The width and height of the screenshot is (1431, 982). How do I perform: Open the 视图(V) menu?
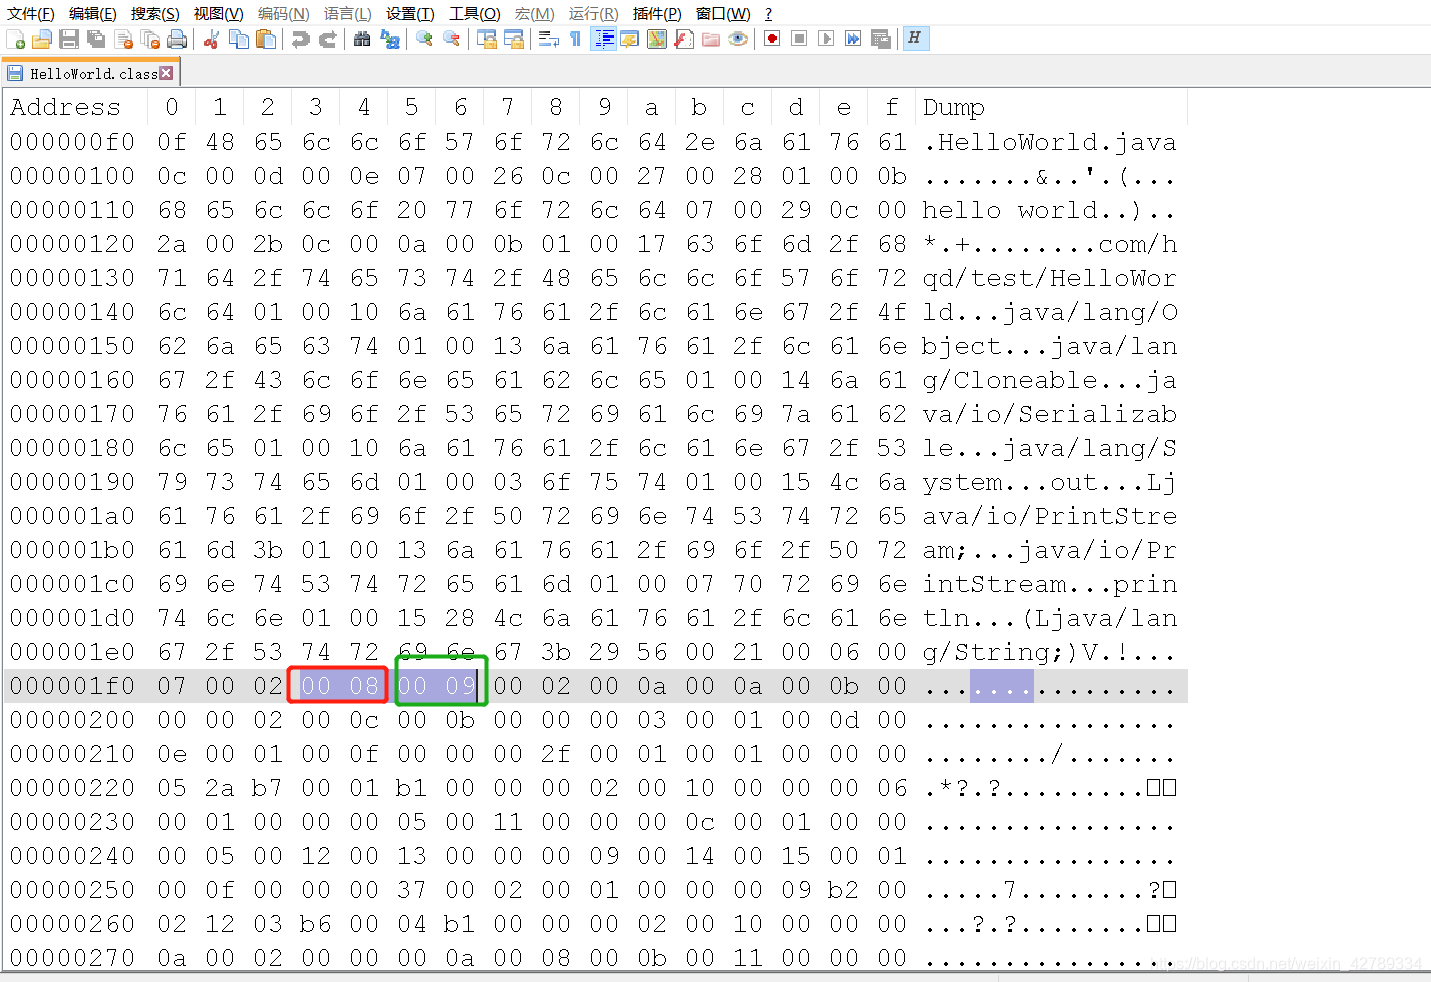(x=218, y=13)
